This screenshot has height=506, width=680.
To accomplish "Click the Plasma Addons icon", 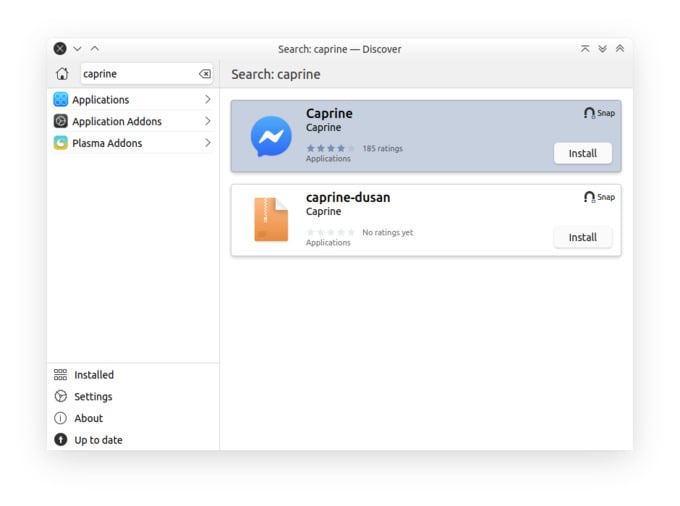I will (61, 143).
